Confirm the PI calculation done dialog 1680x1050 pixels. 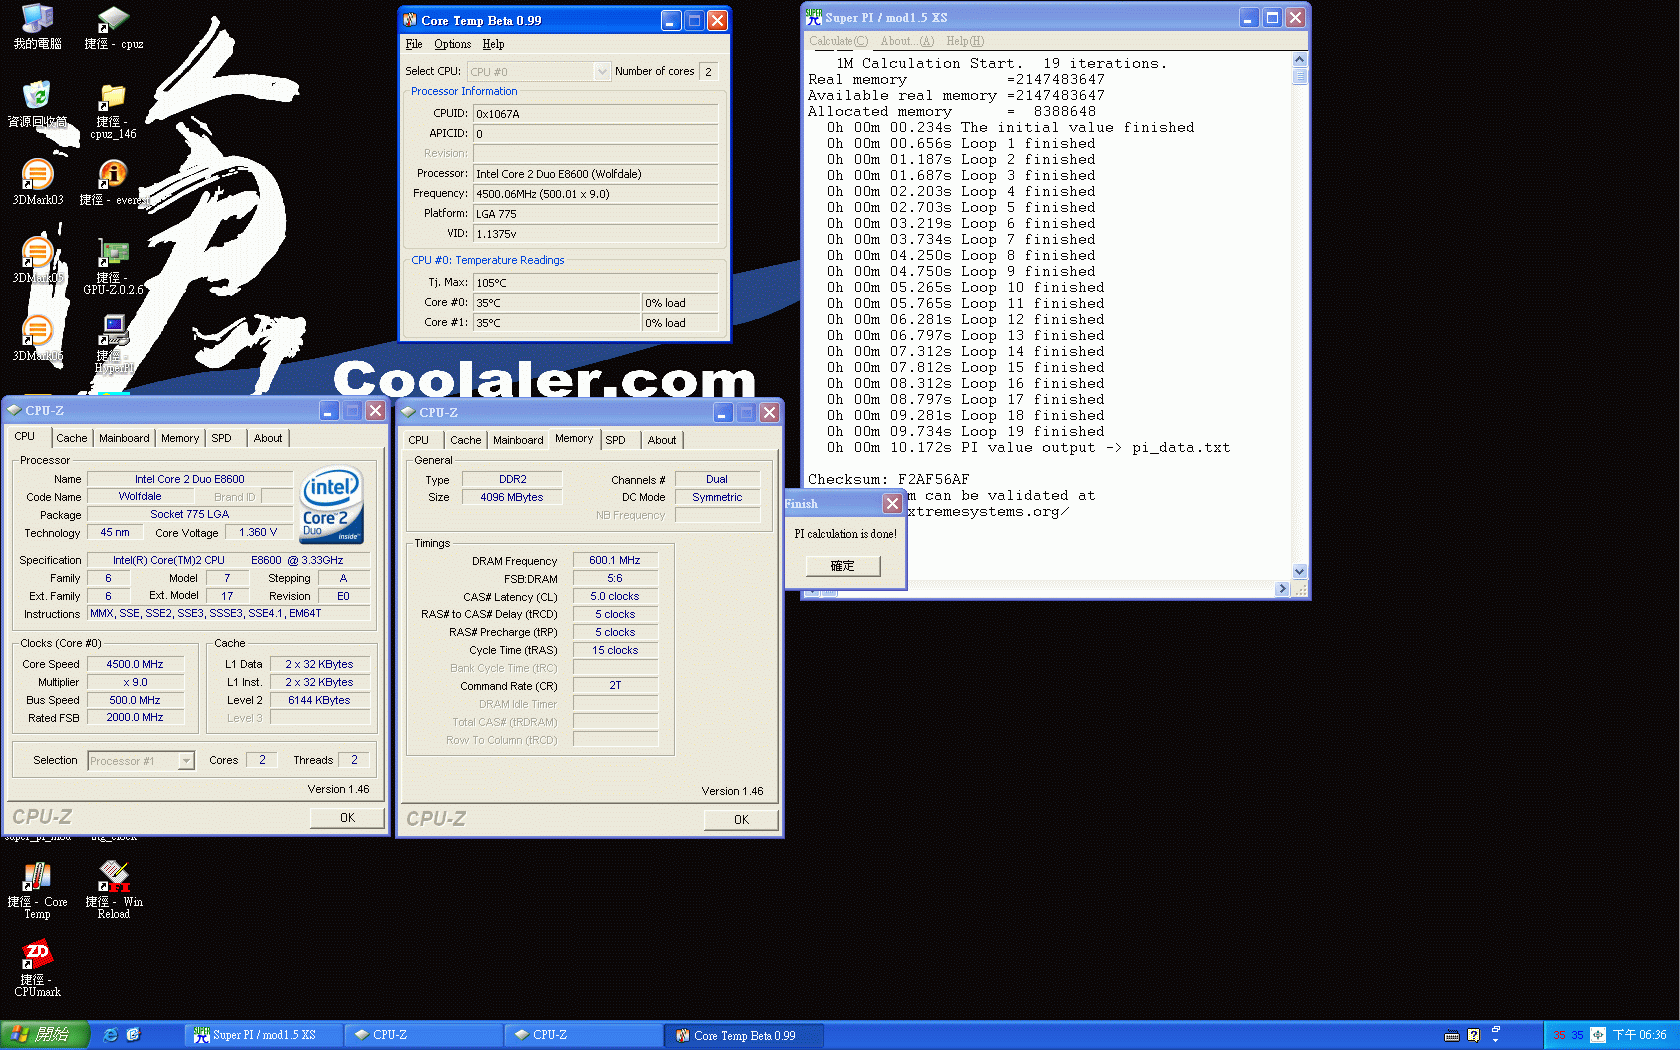tap(843, 566)
